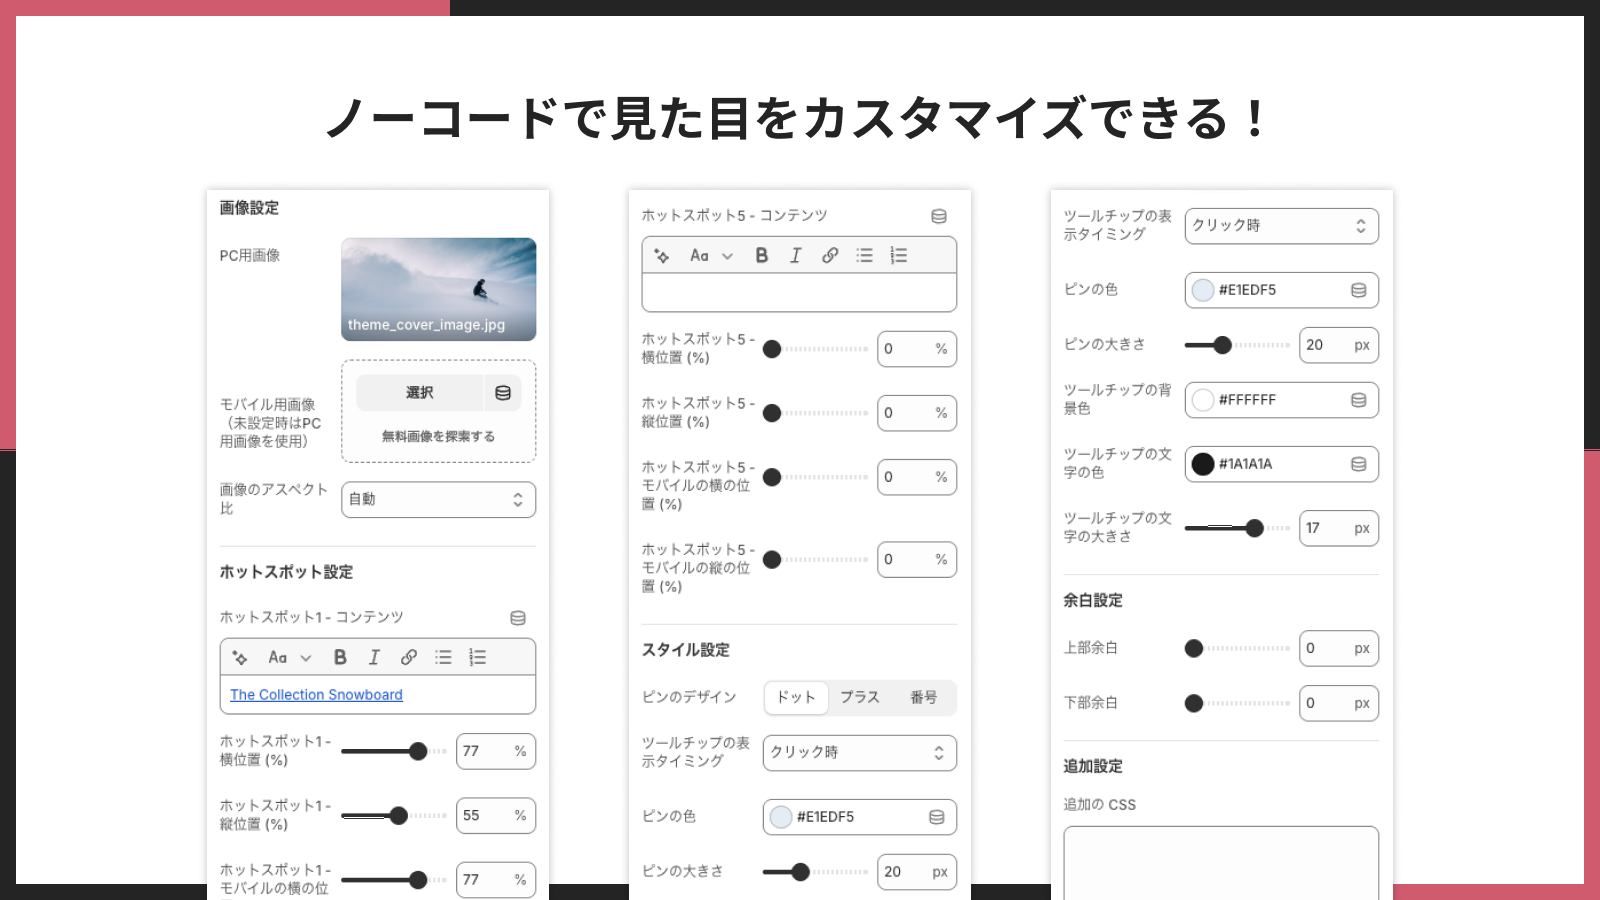Screen dimensions: 1600x900
Task: Apply italic formatting in hotspot 5 editor
Action: pyautogui.click(x=795, y=255)
